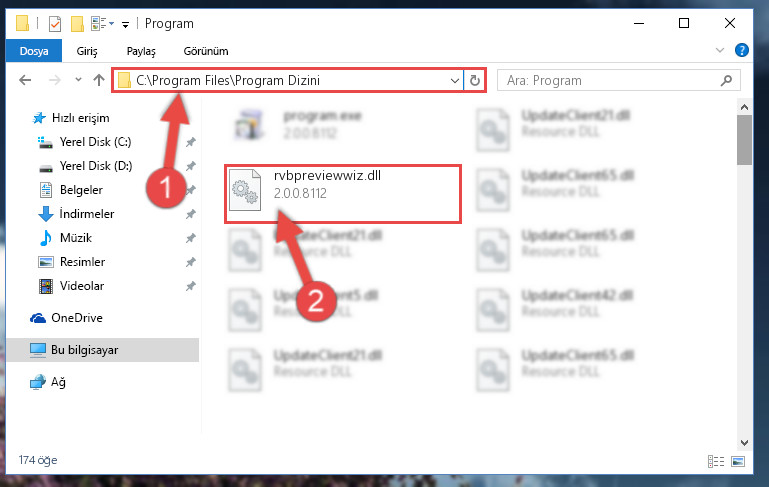Click the search magnifier icon

point(726,80)
